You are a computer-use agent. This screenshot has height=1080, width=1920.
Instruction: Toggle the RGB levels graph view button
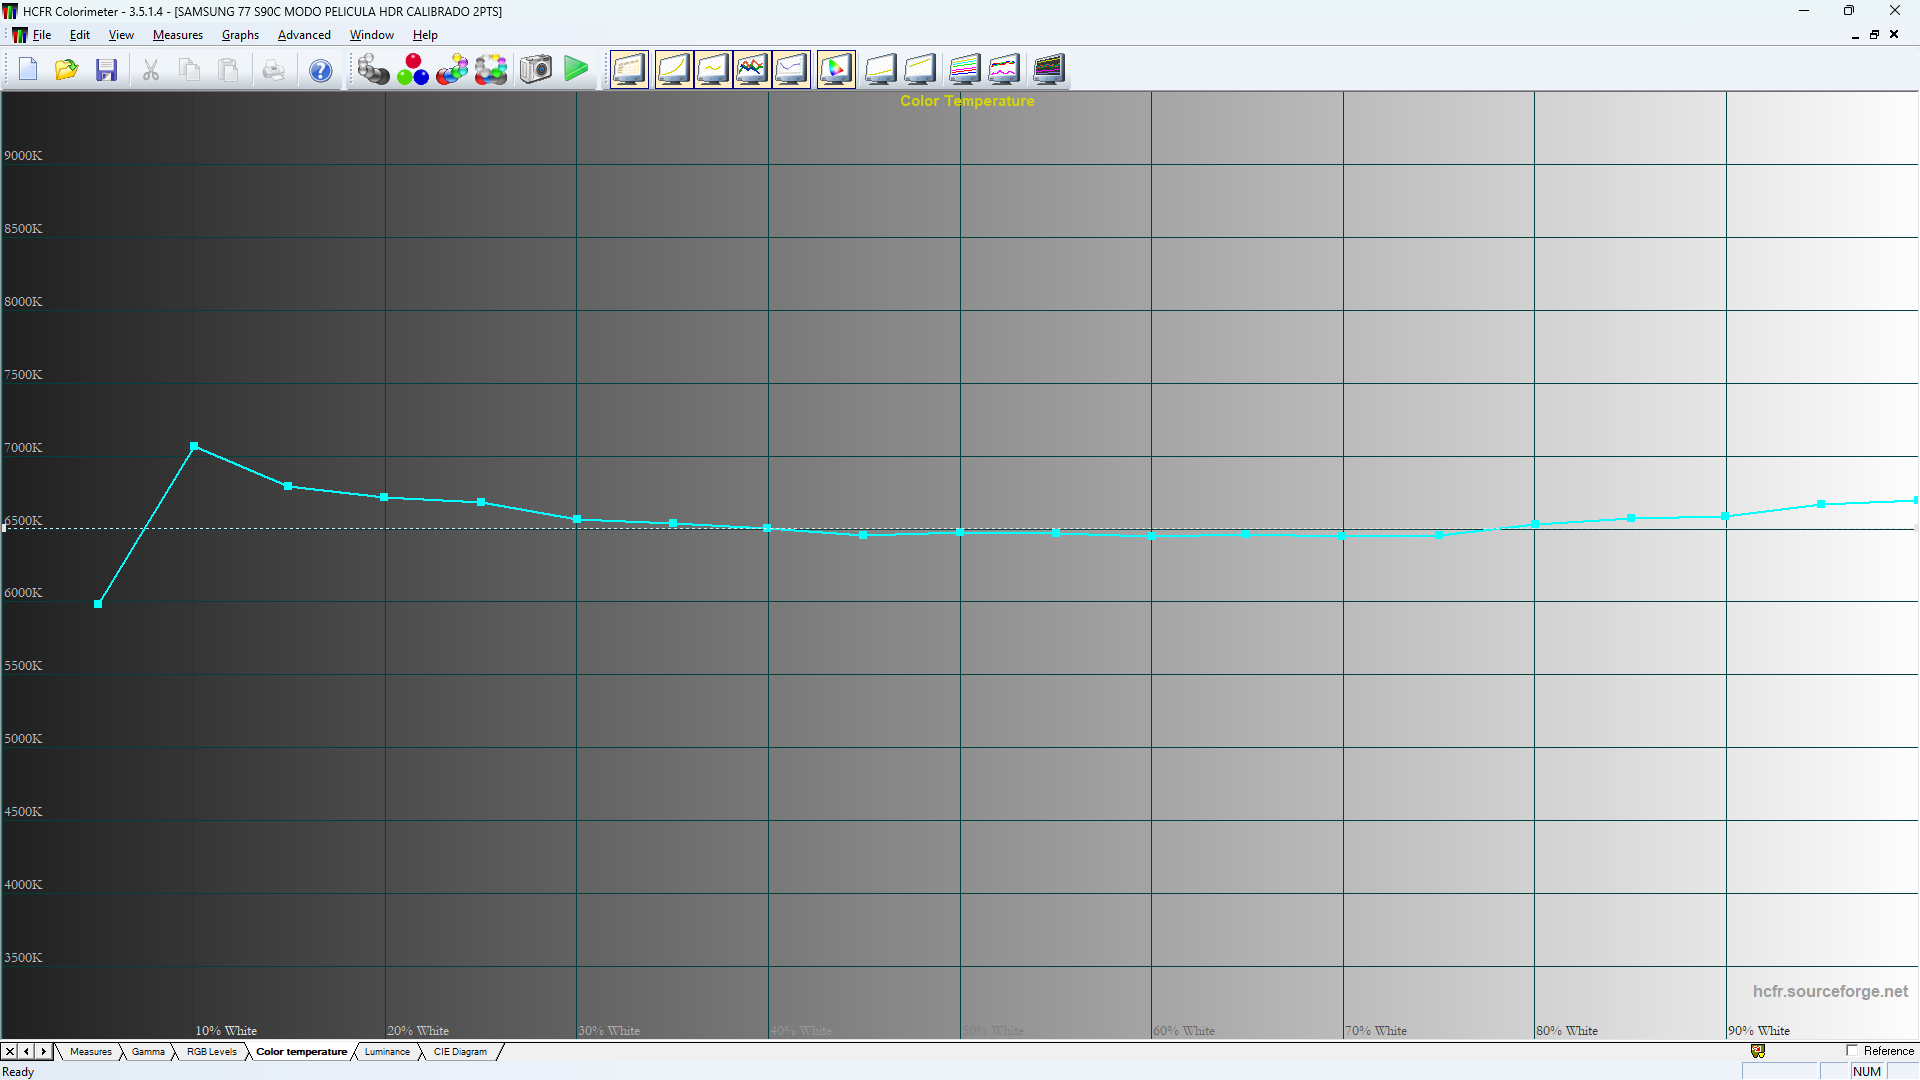coord(753,69)
